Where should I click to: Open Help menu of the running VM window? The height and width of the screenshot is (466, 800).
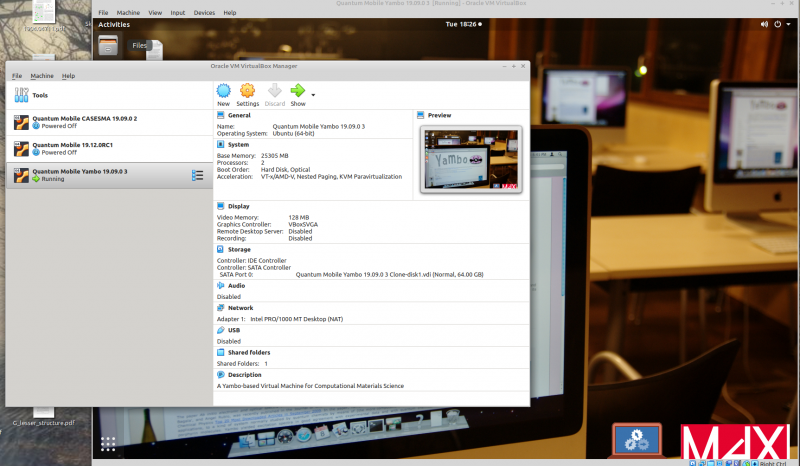tap(230, 12)
